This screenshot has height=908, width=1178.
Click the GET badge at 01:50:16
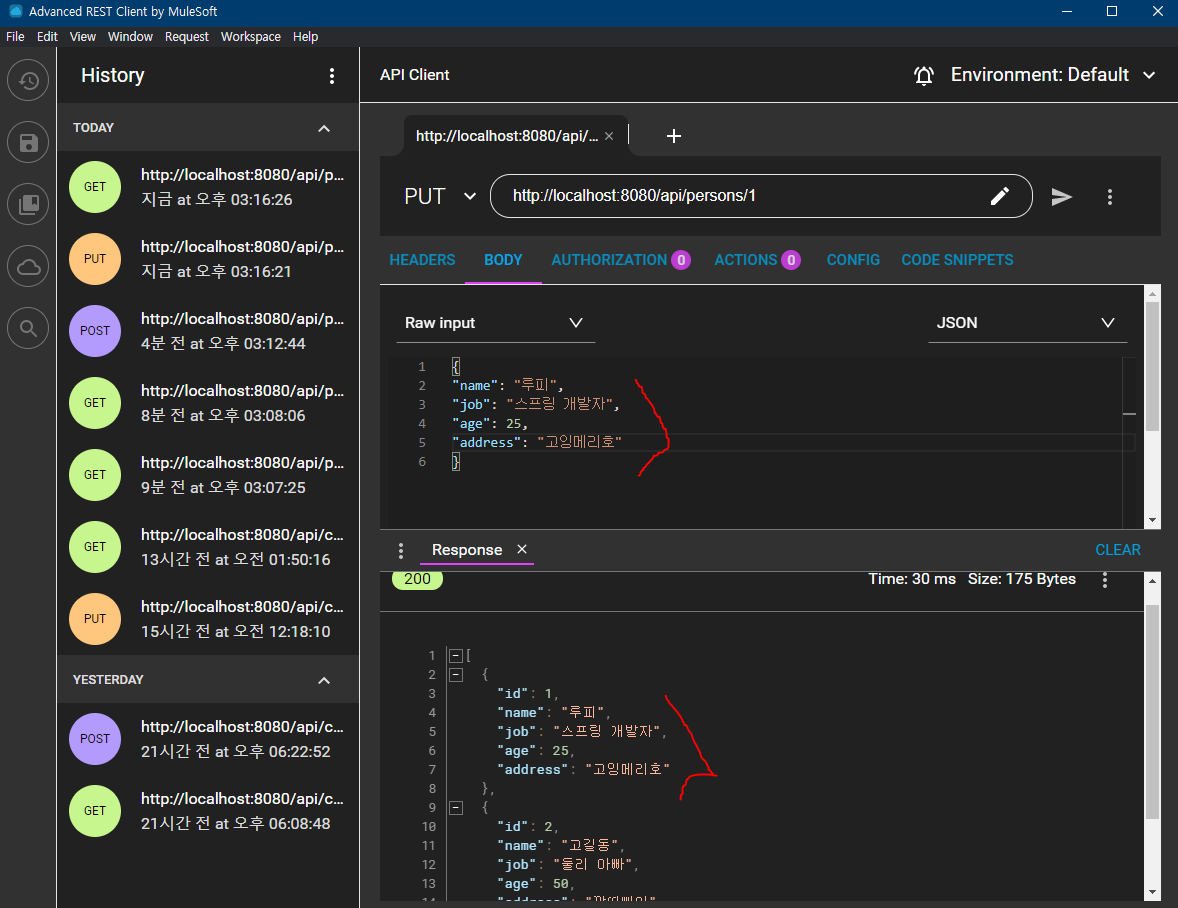click(x=95, y=548)
